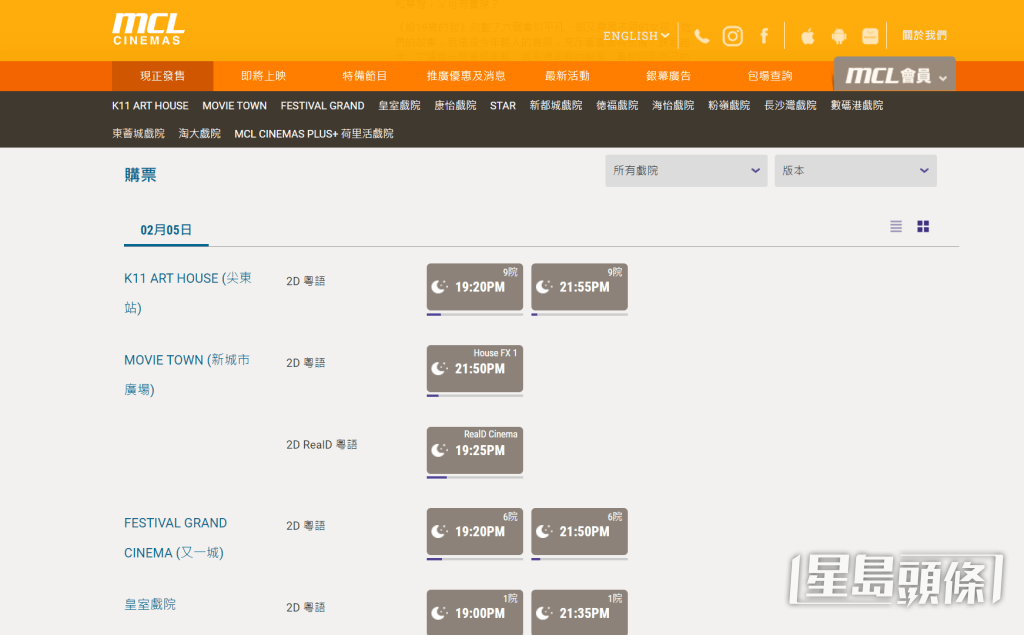Switch to list view layout icon
This screenshot has height=635, width=1024.
click(x=896, y=226)
